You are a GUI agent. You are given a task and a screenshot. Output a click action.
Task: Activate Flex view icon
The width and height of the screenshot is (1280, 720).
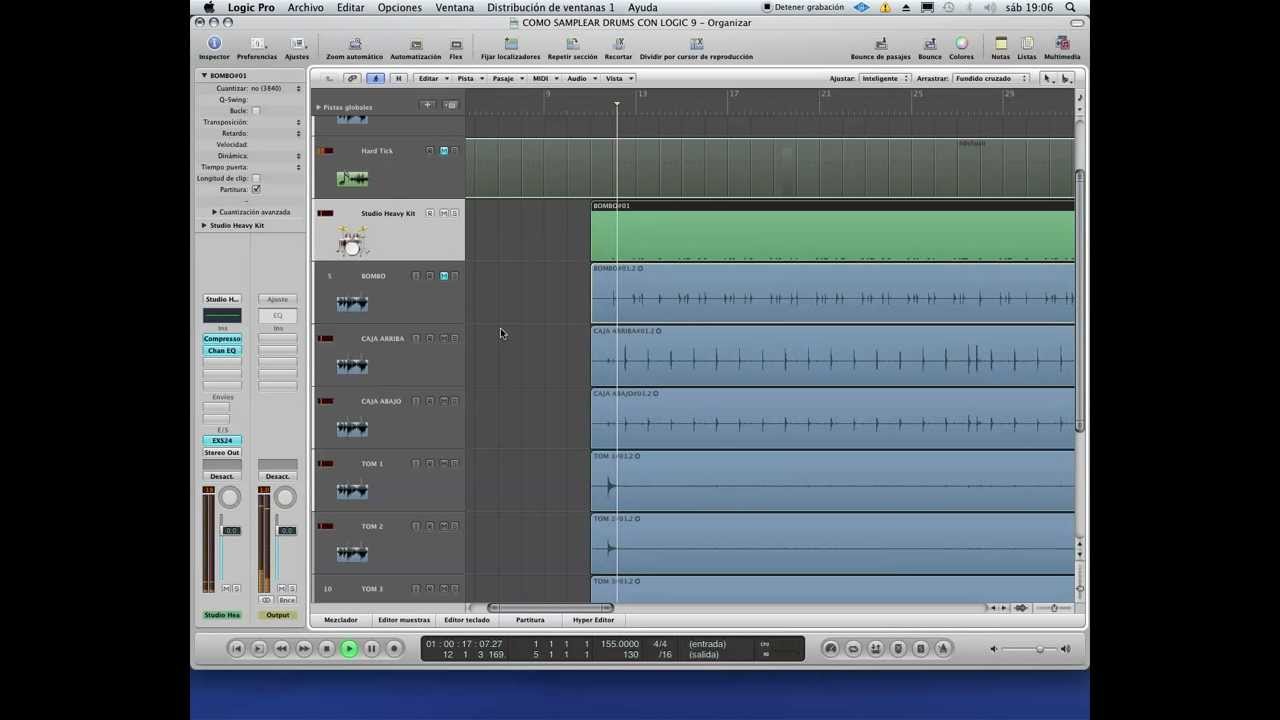click(456, 44)
